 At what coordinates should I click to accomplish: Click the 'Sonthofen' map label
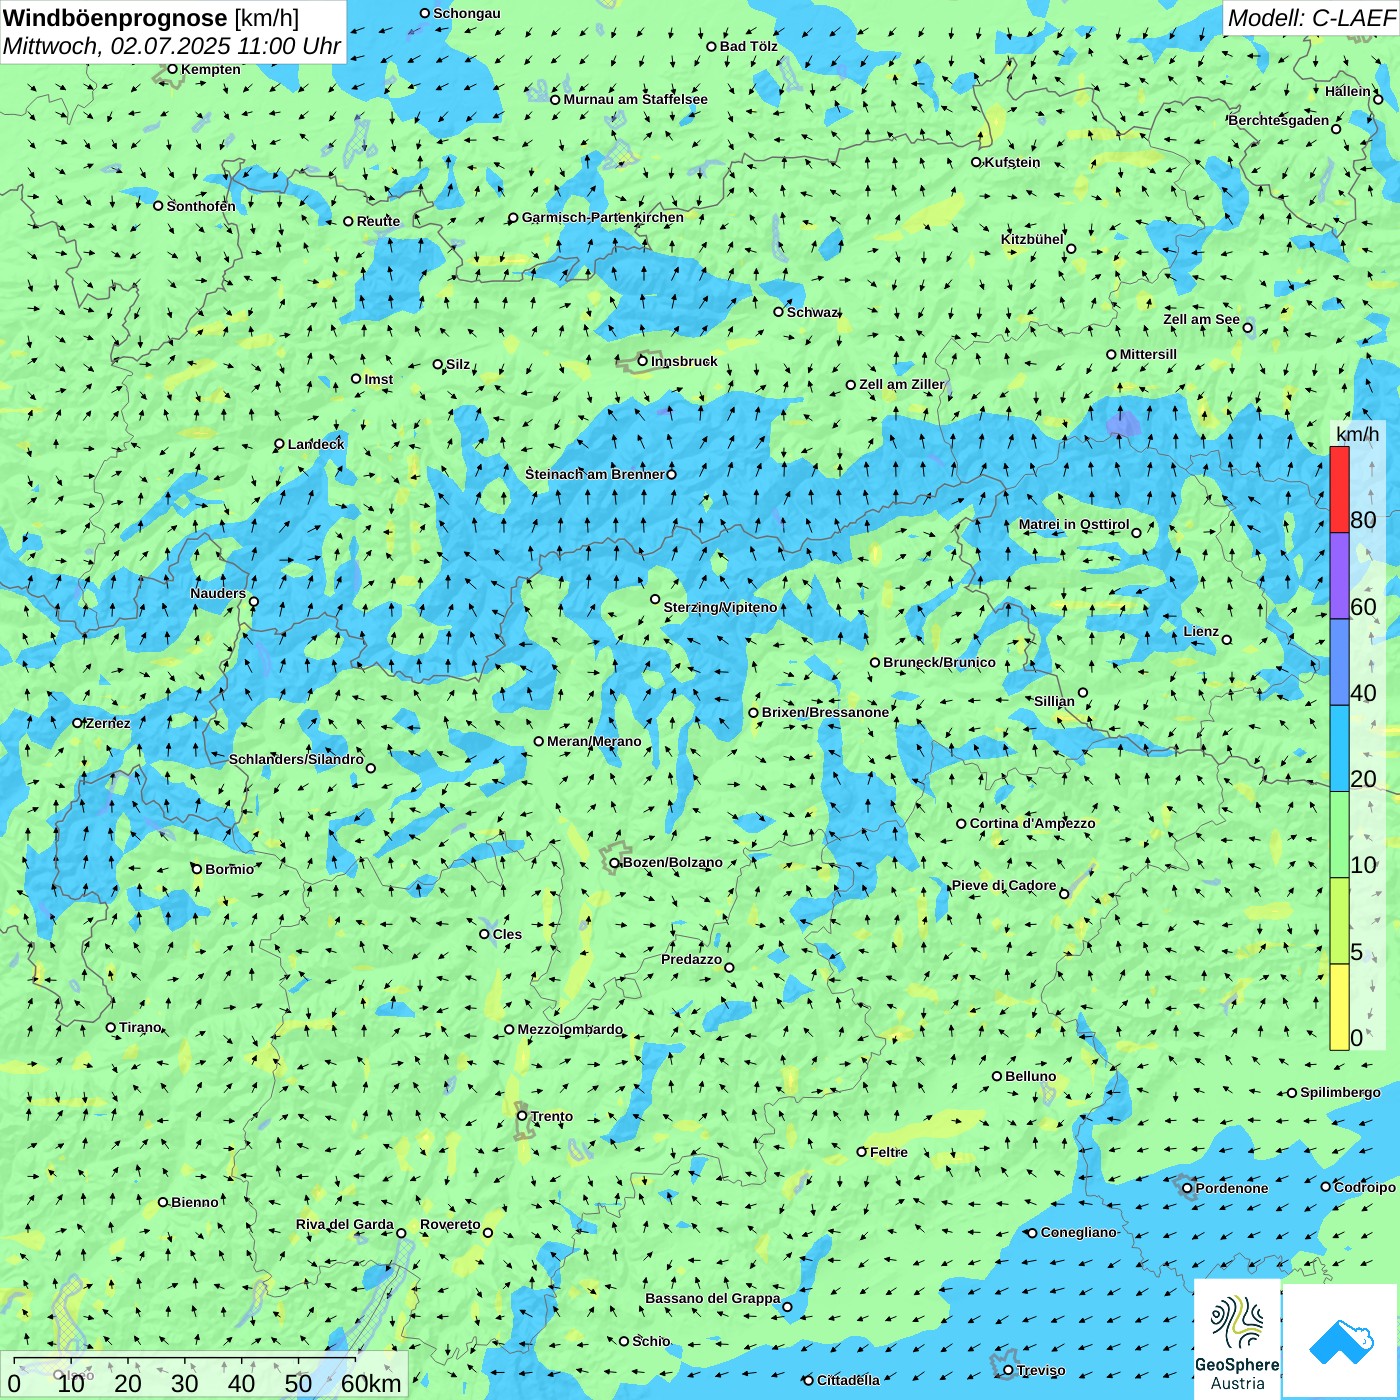[201, 206]
